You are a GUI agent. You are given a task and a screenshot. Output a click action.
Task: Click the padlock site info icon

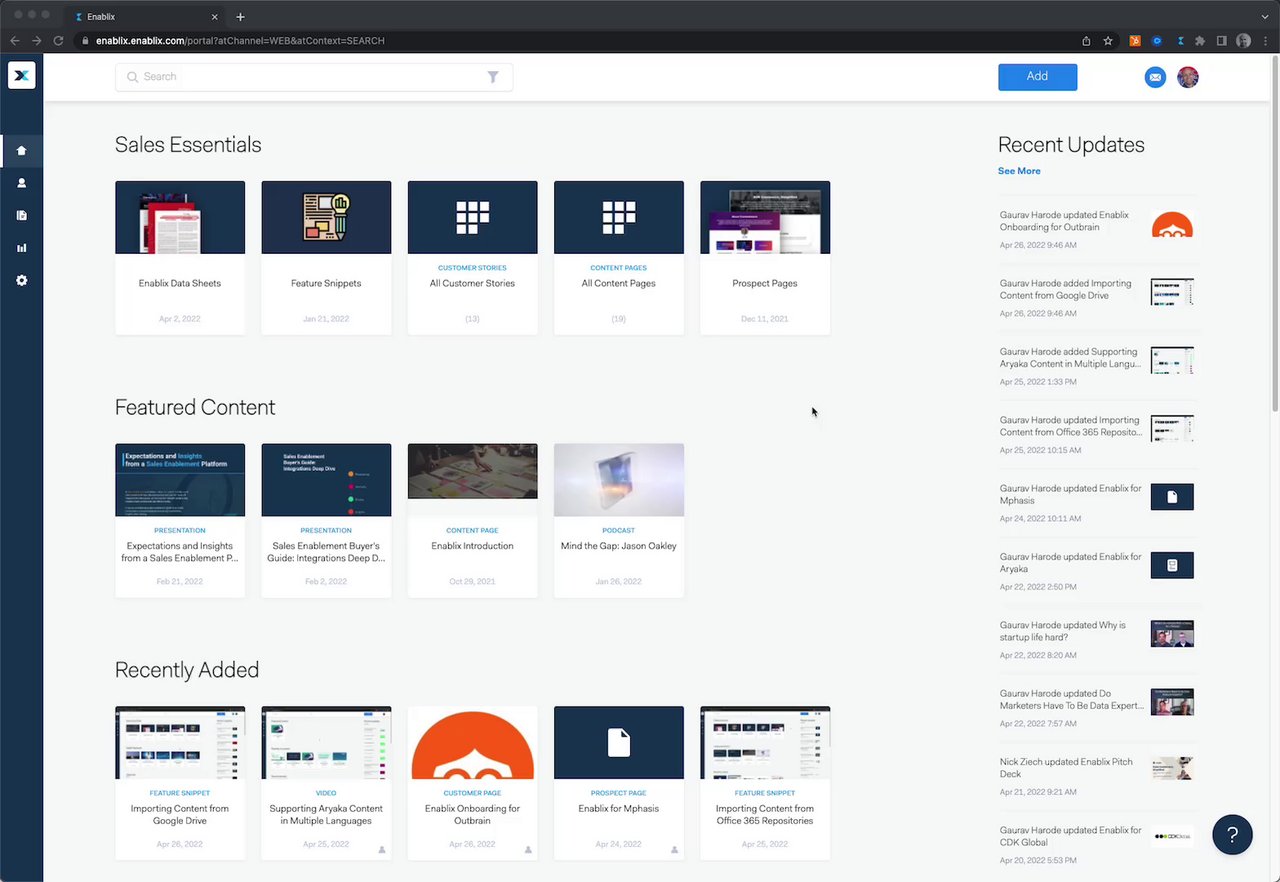point(86,41)
